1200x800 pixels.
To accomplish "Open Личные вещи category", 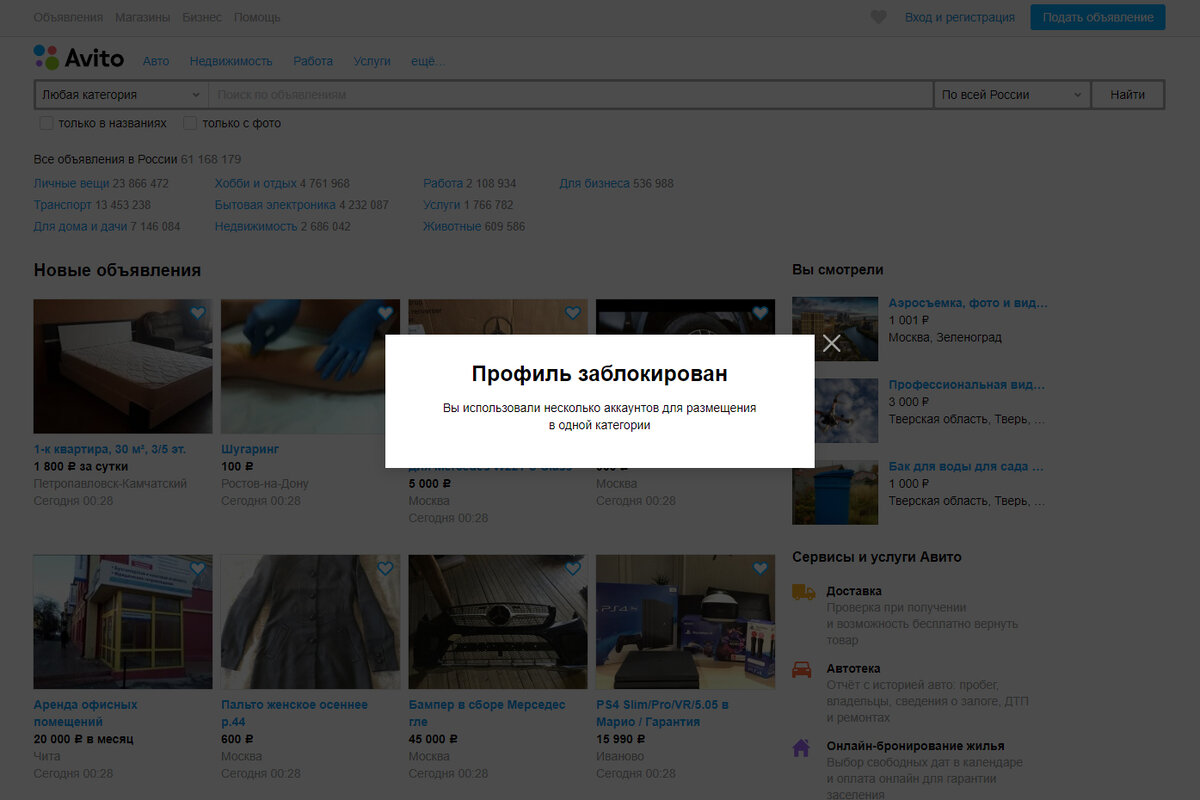I will 71,184.
